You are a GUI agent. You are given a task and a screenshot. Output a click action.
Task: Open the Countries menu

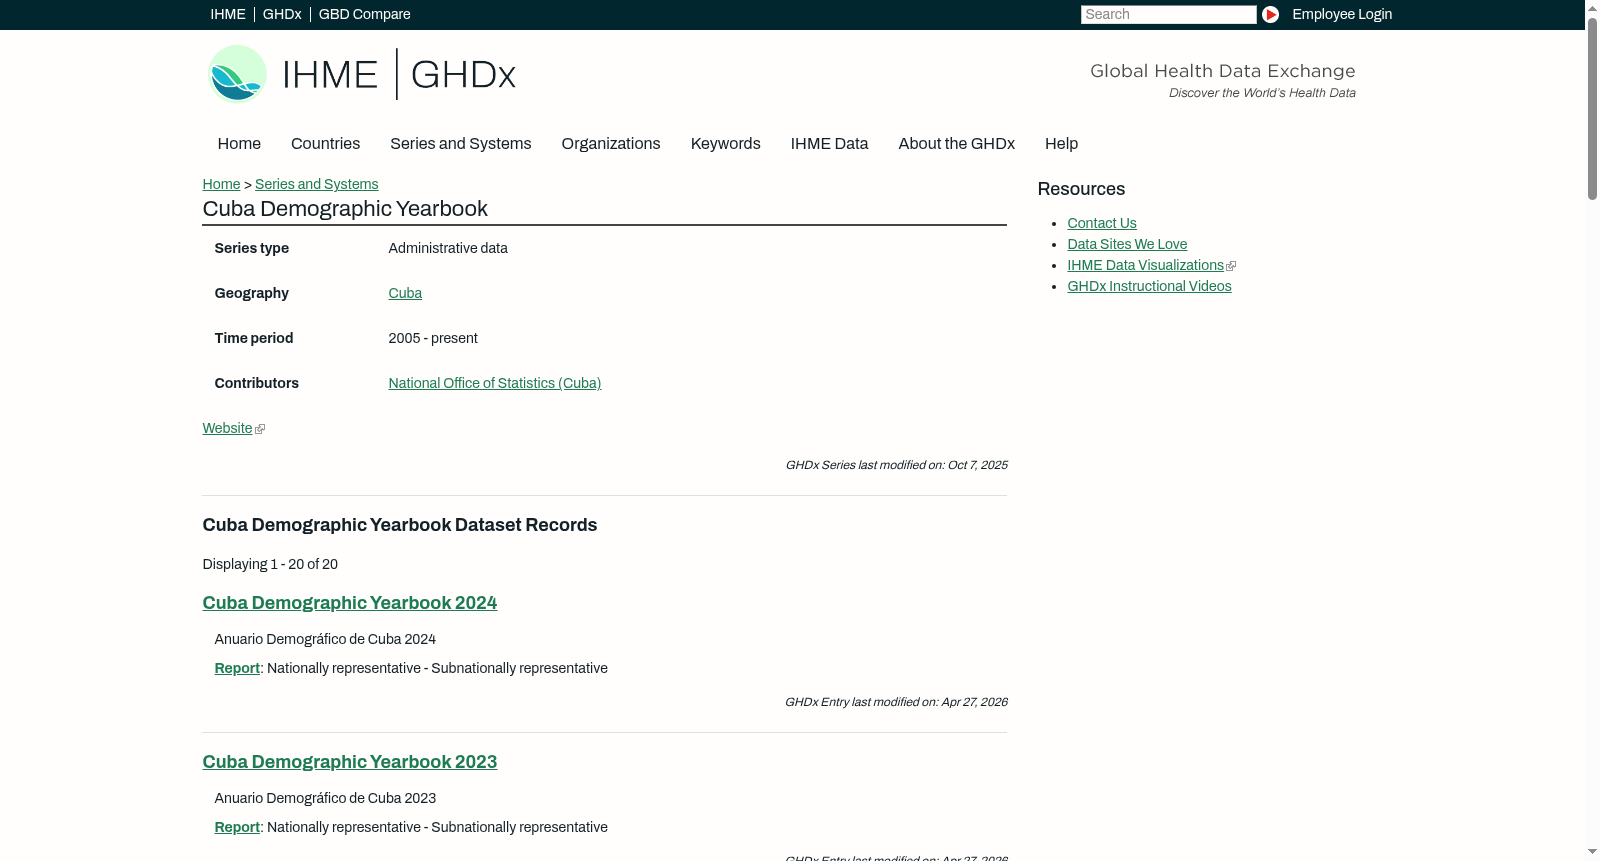tap(325, 144)
